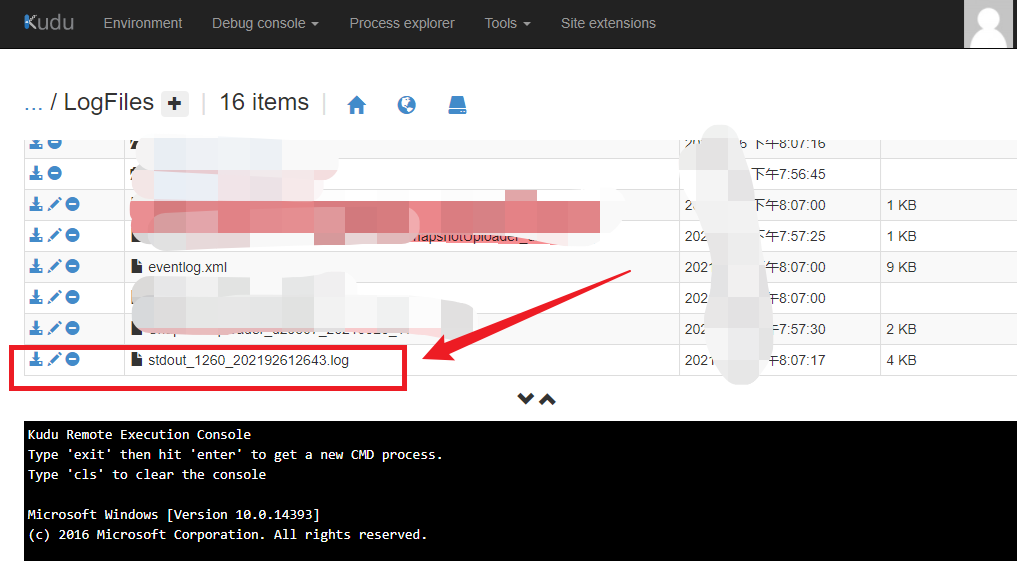Screen dimensions: 1017x561
Task: Open the Environment page
Action: [x=143, y=23]
